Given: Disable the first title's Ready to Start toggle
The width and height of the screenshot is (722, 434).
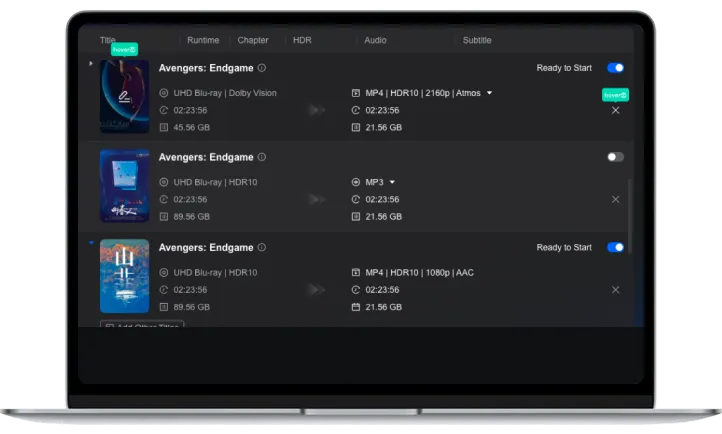Looking at the screenshot, I should tap(615, 68).
